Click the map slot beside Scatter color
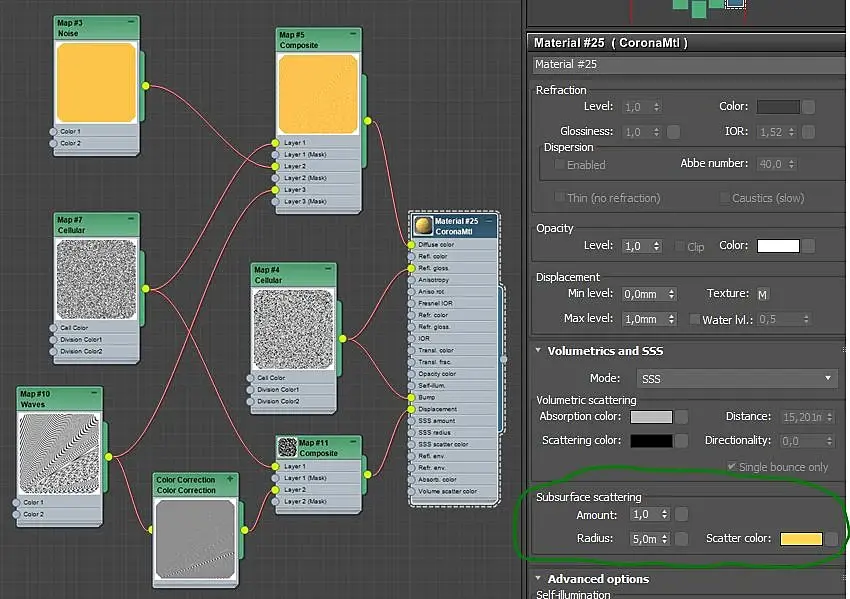This screenshot has width=850, height=599. 833,539
